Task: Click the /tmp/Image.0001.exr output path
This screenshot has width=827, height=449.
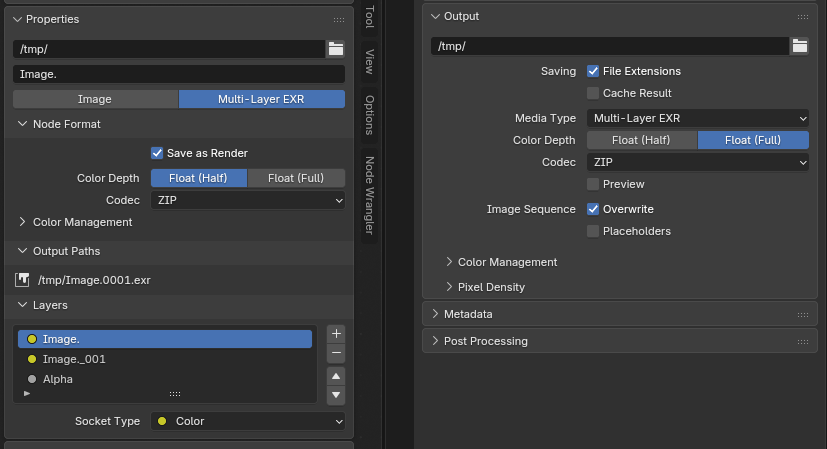Action: [94, 280]
